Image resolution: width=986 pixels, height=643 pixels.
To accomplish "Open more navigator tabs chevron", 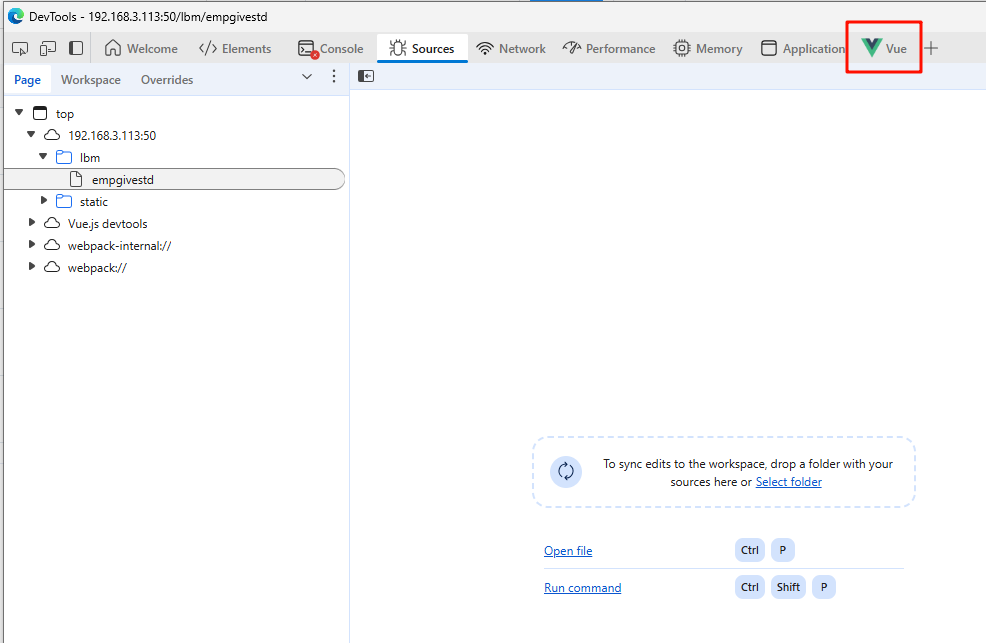I will coord(307,77).
